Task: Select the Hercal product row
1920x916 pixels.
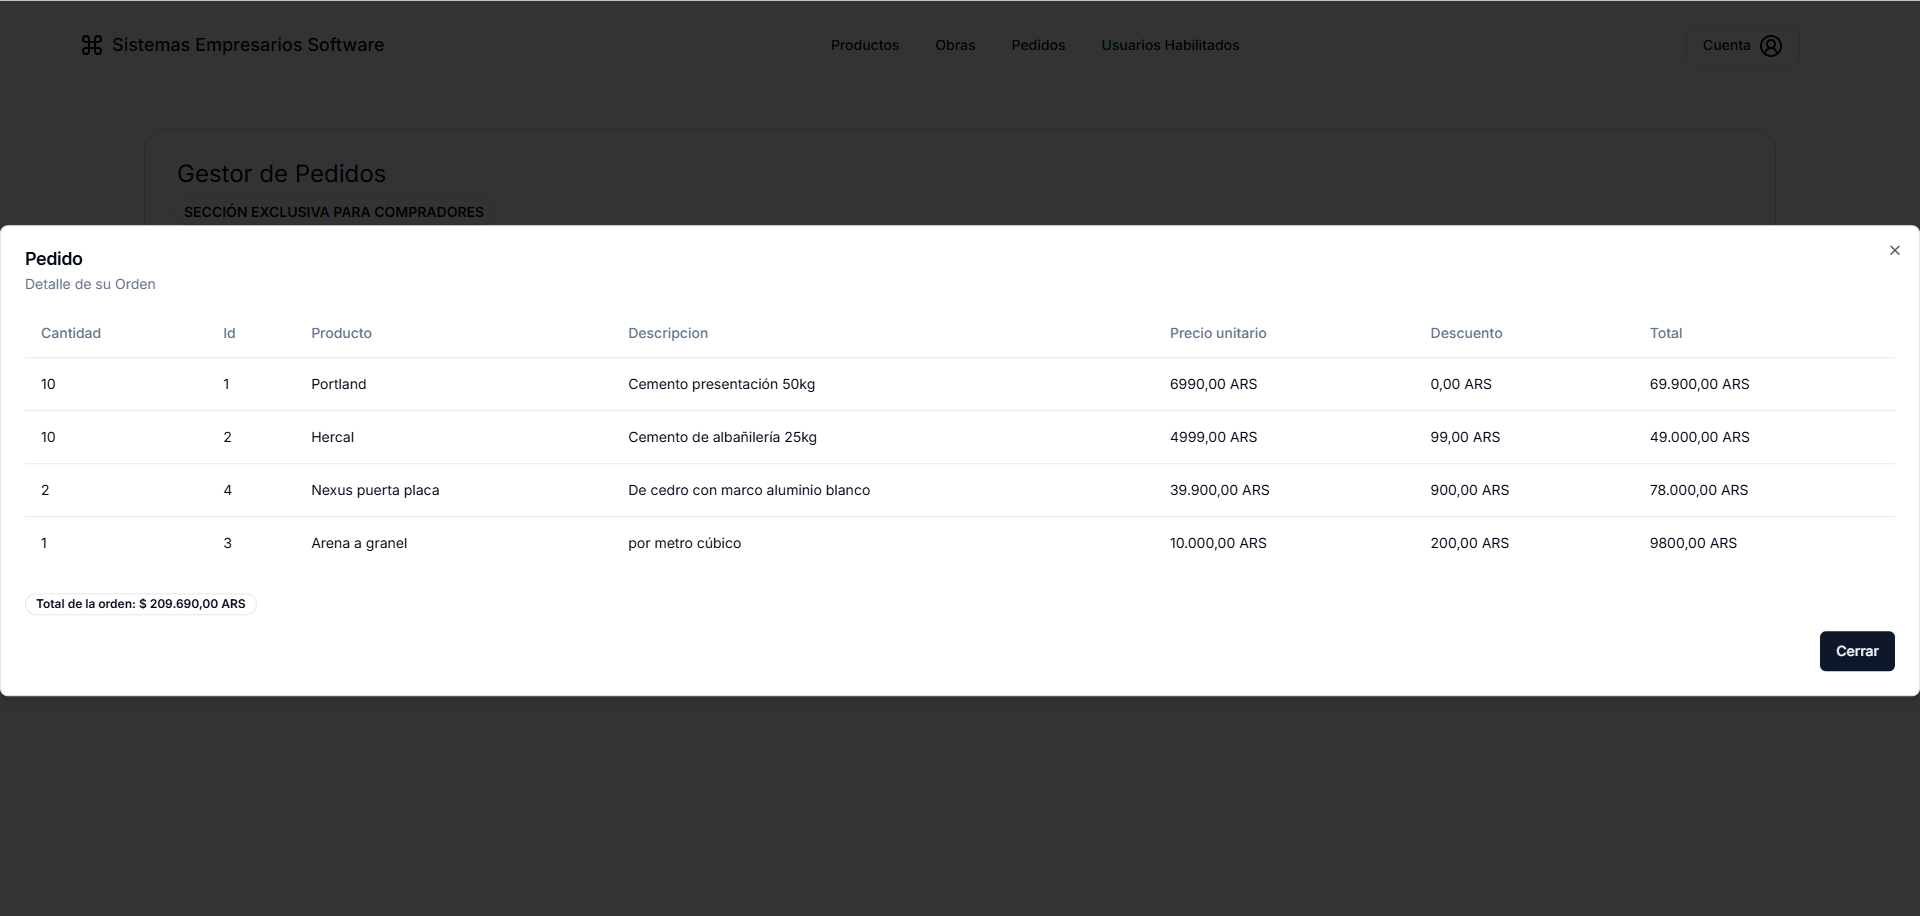Action: pyautogui.click(x=332, y=437)
